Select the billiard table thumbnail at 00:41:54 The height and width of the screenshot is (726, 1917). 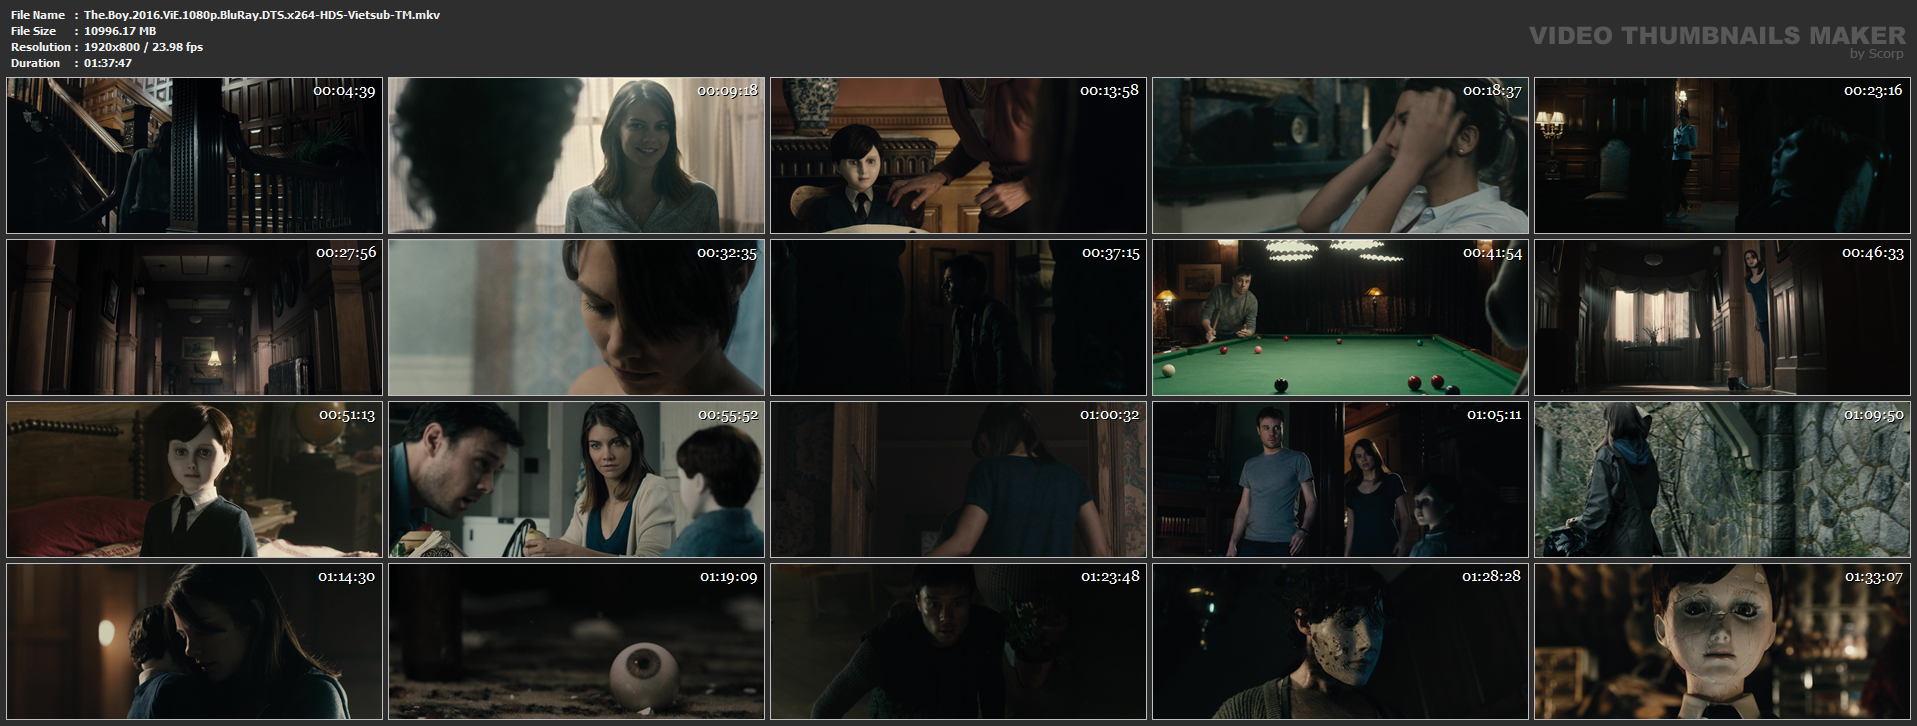click(x=1340, y=318)
